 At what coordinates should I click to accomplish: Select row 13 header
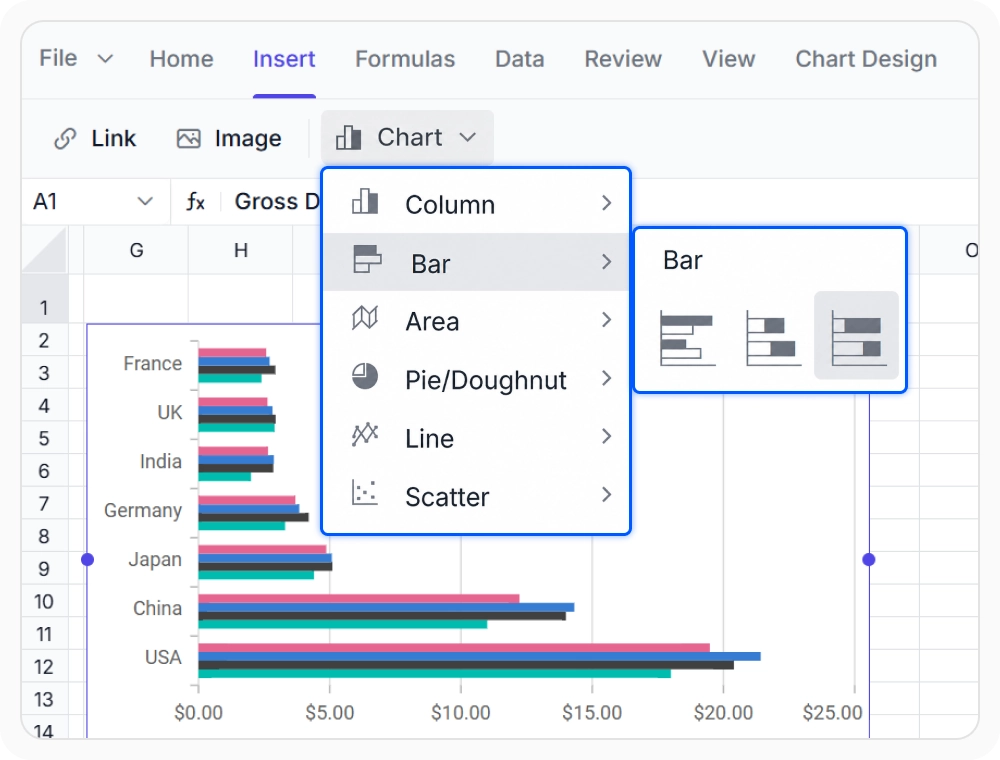[44, 699]
